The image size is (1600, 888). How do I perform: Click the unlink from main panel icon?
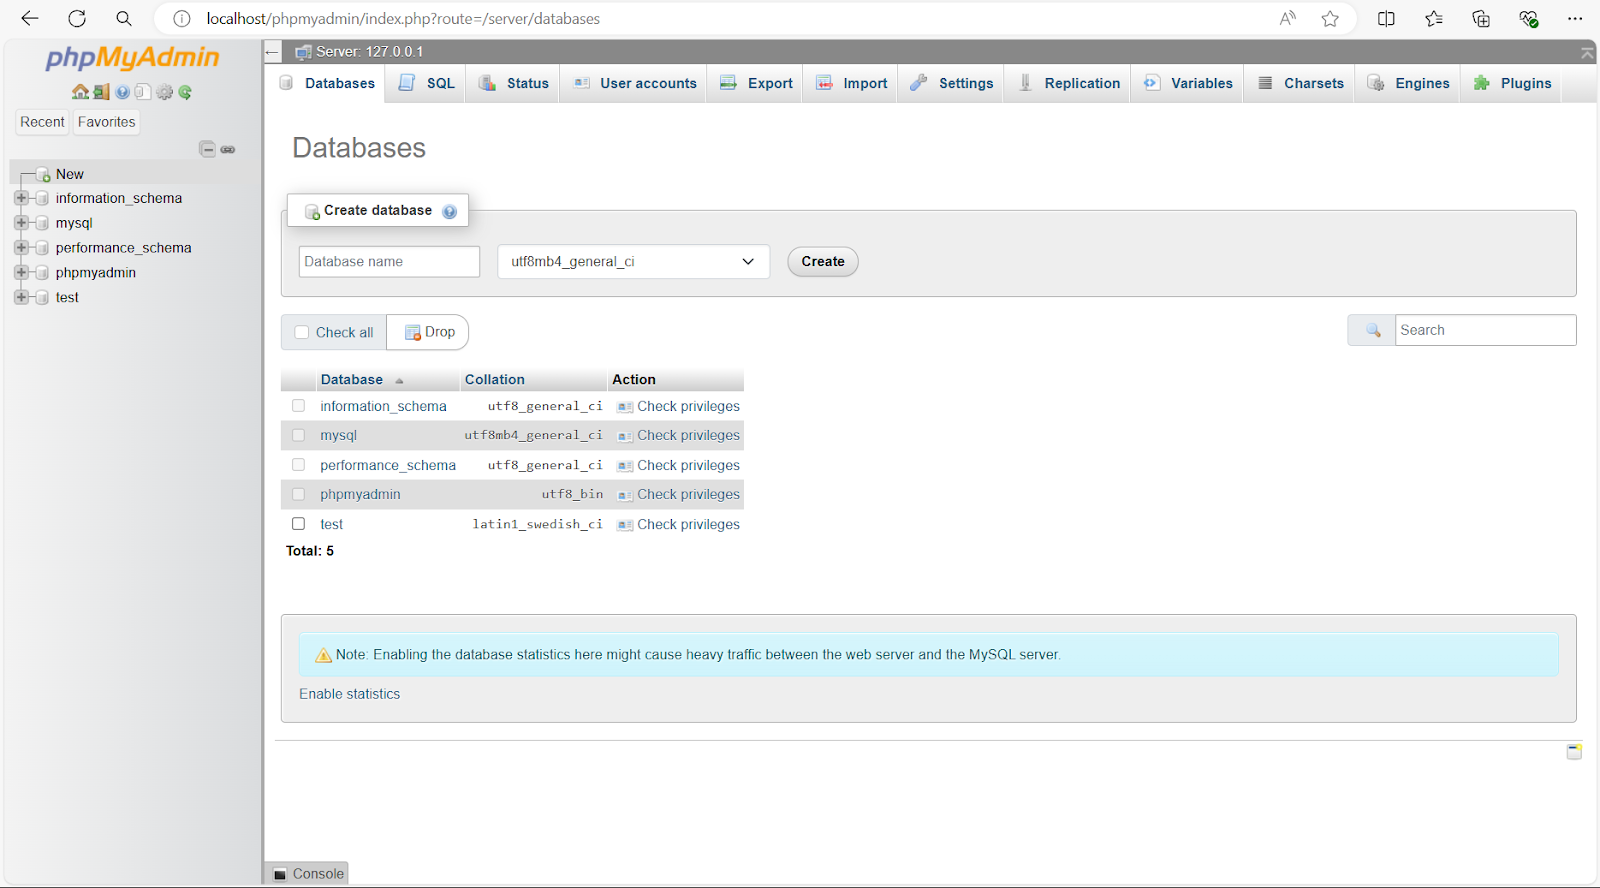(x=228, y=149)
